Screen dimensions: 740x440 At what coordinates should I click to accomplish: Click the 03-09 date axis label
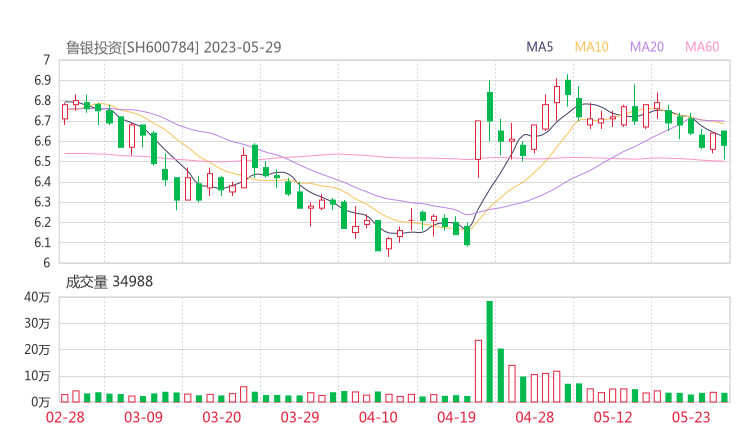[143, 417]
